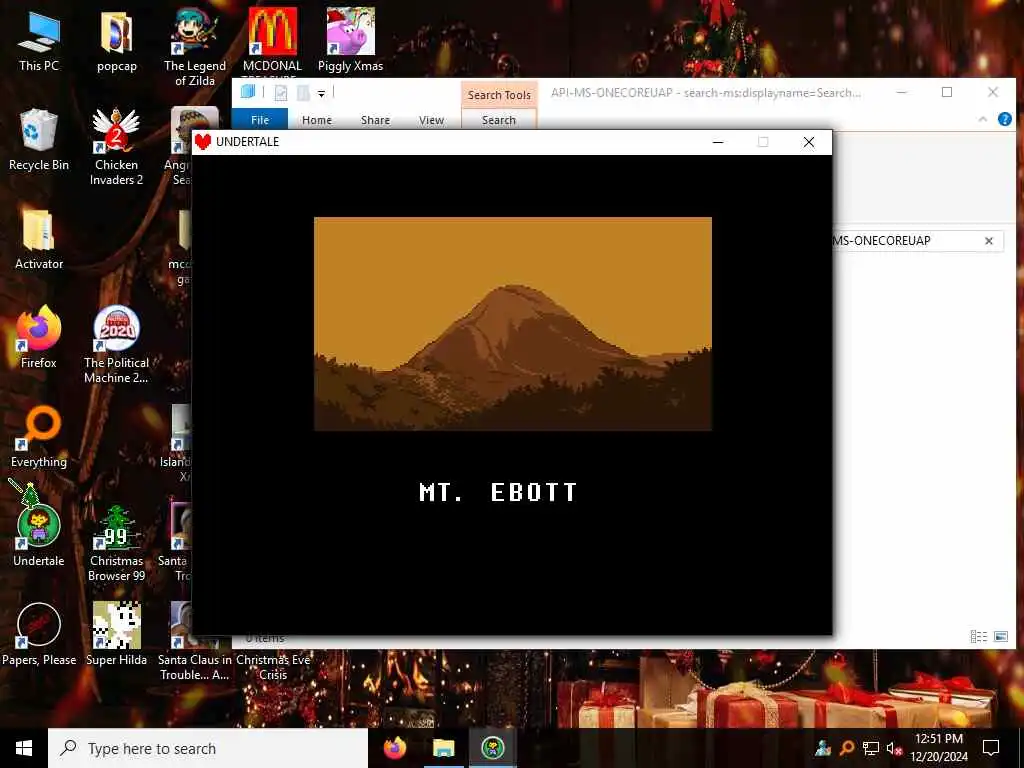Launch The Political Machine 2020 shortcut
Viewport: 1024px width, 768px height.
tap(116, 345)
